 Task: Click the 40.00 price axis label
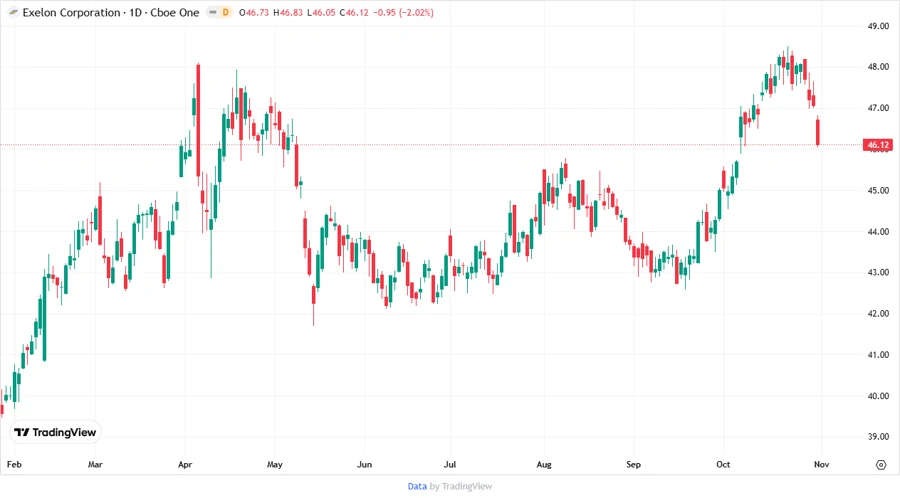(878, 396)
